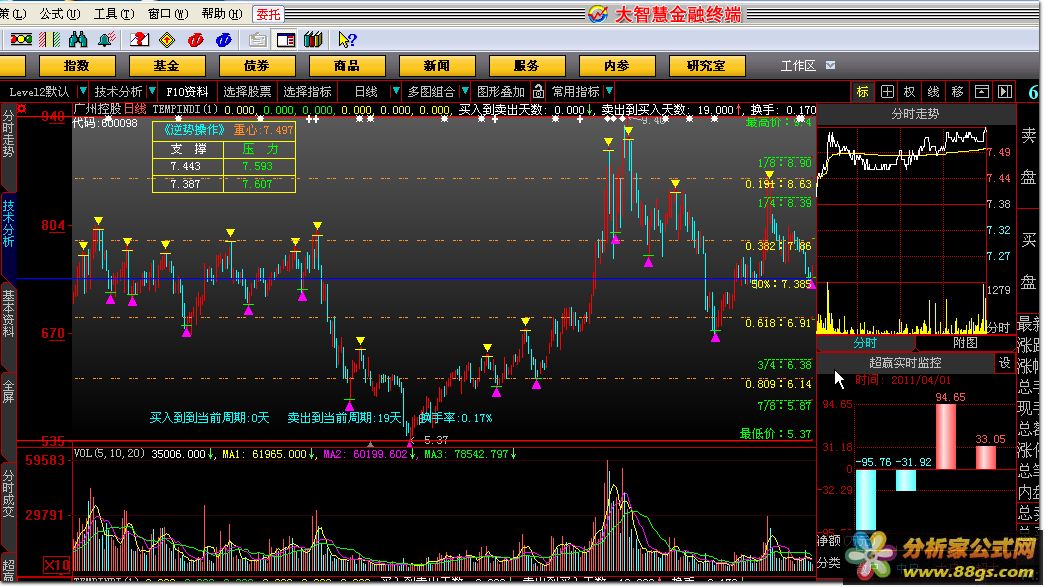
Task: Click the 服务 yellow button
Action: pos(526,66)
